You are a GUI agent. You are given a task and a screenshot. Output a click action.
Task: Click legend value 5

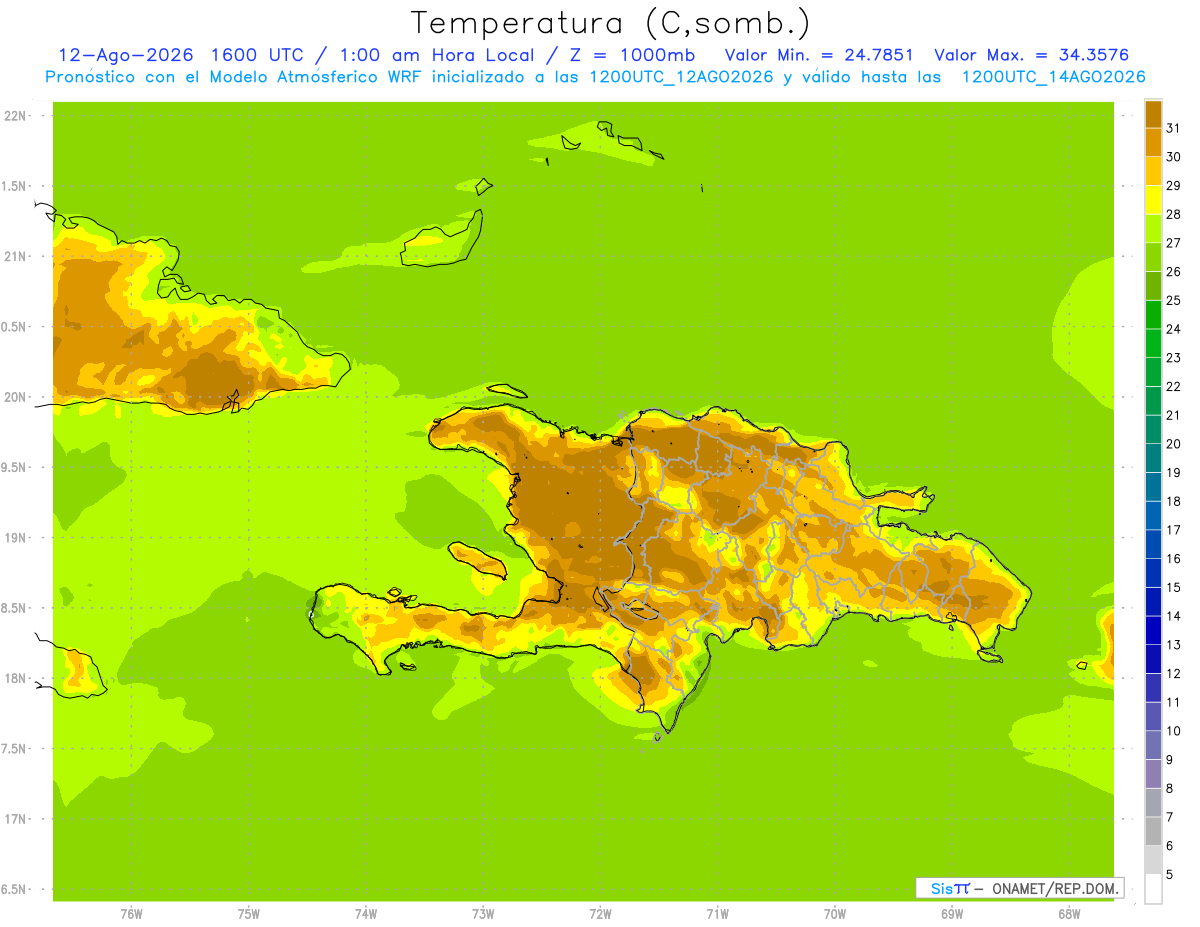pos(1170,874)
